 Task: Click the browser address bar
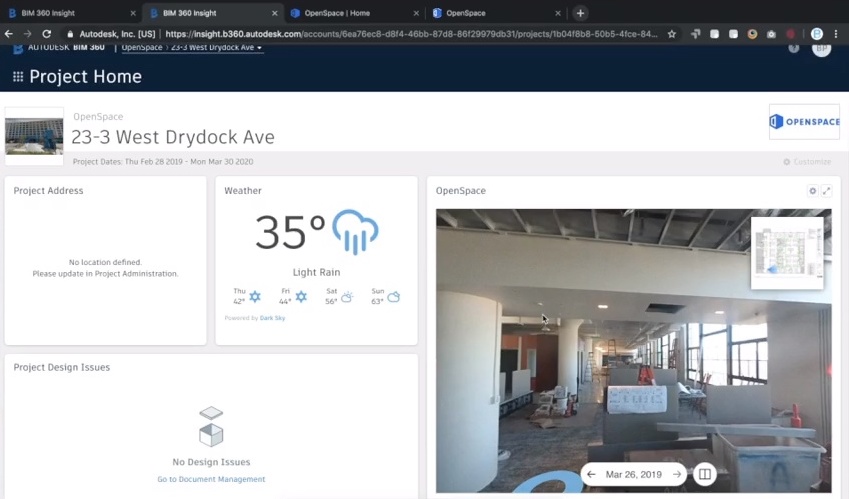pyautogui.click(x=400, y=33)
